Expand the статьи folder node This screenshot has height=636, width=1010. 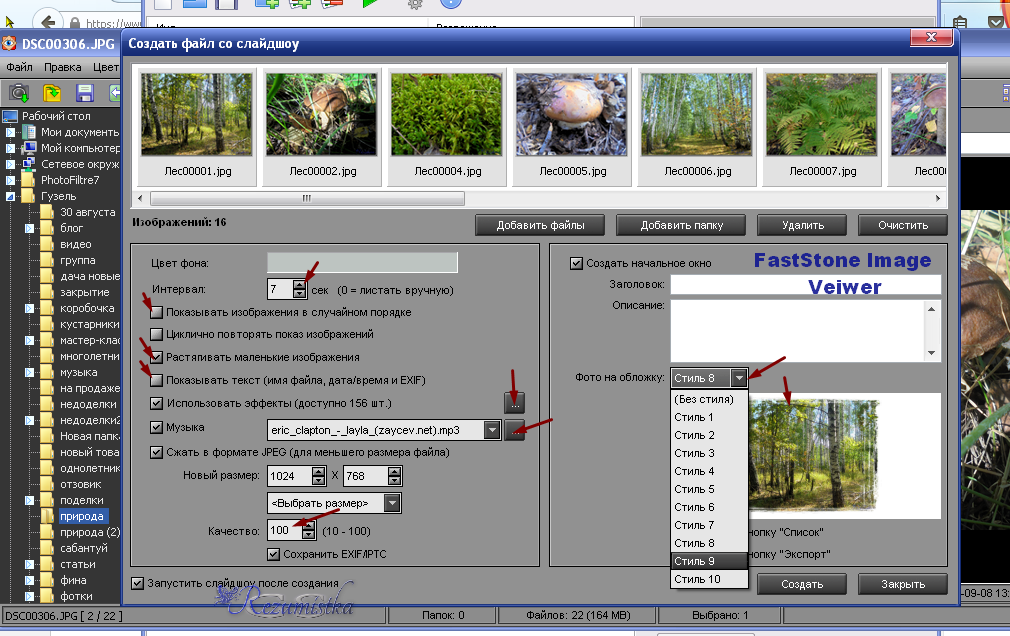coord(29,564)
